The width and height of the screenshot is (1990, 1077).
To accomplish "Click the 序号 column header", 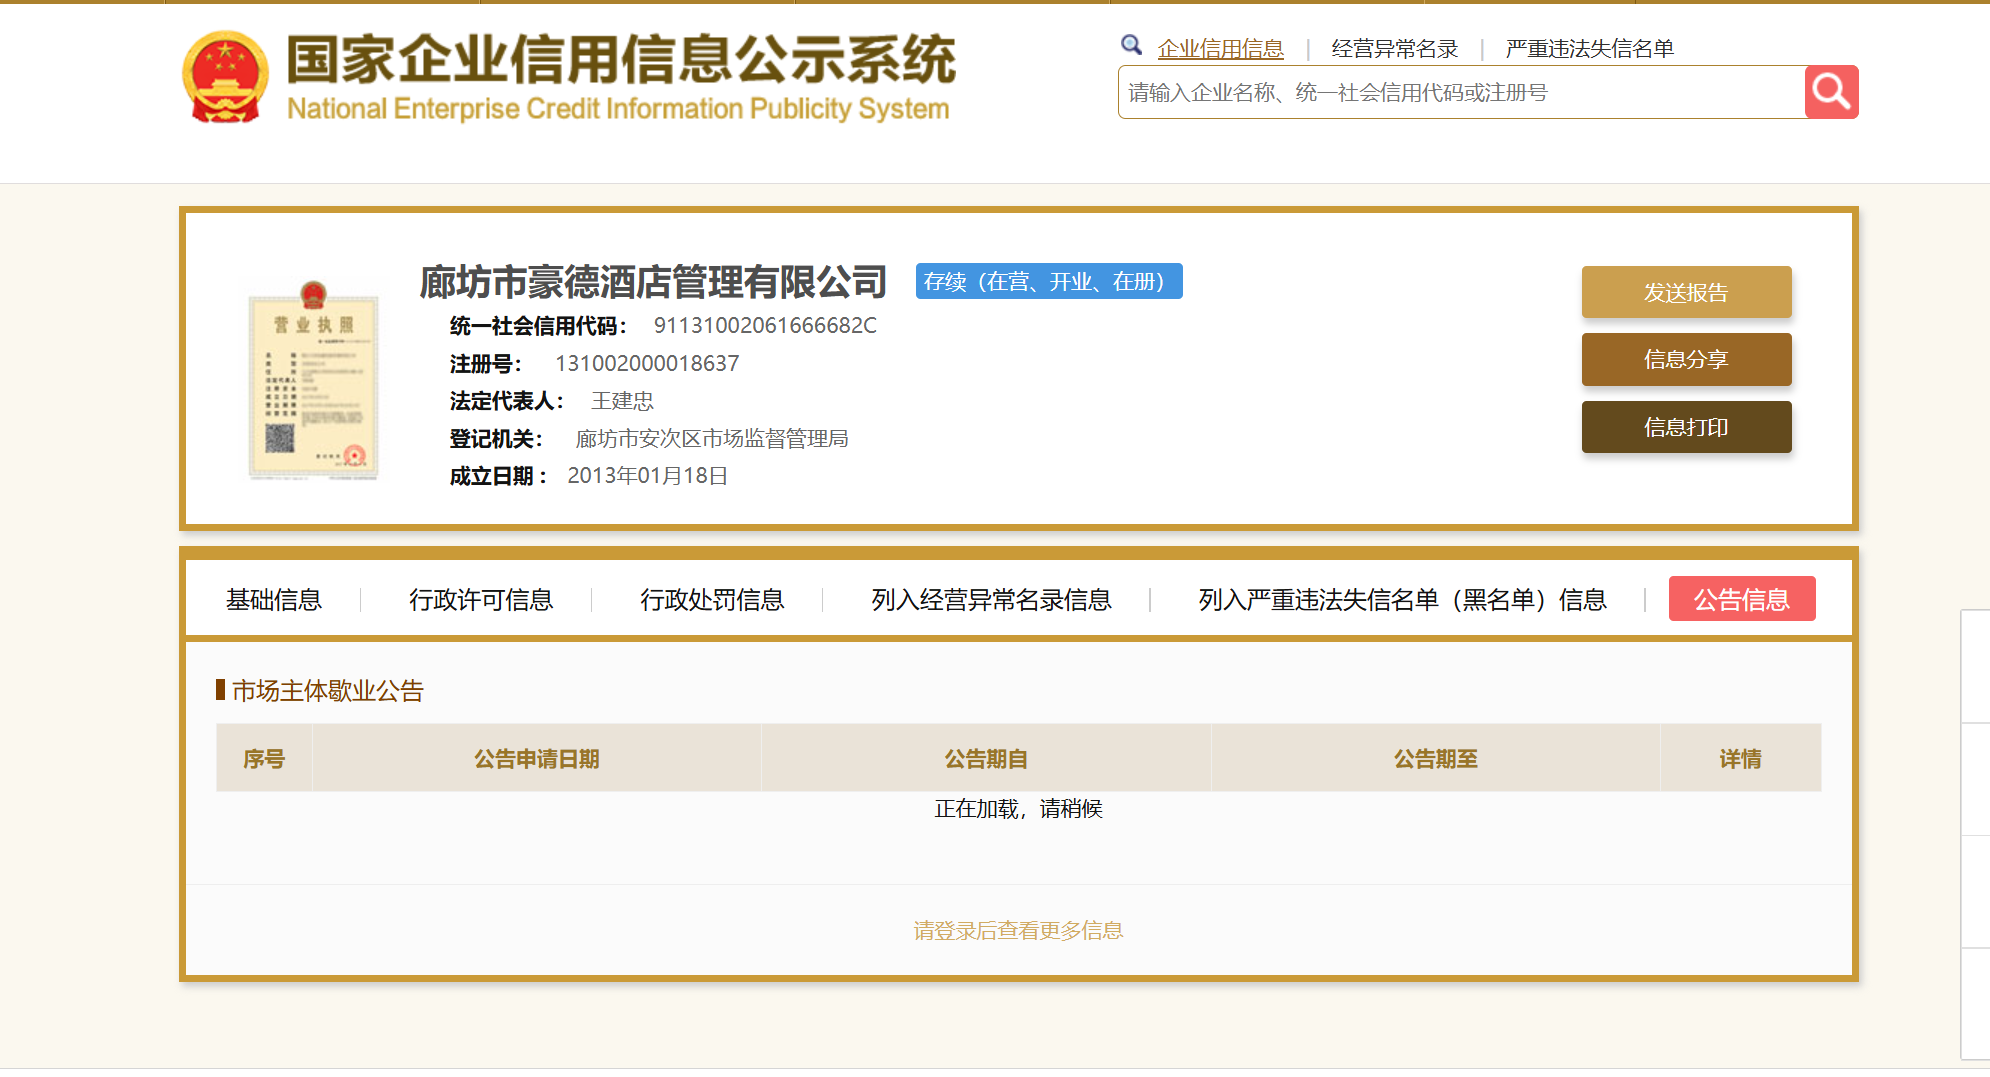I will 264,758.
